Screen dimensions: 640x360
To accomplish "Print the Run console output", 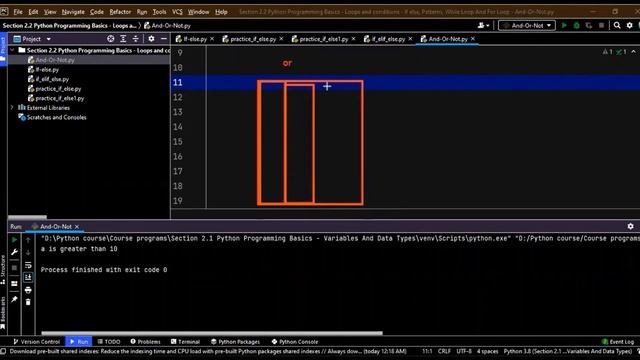I will (28, 290).
